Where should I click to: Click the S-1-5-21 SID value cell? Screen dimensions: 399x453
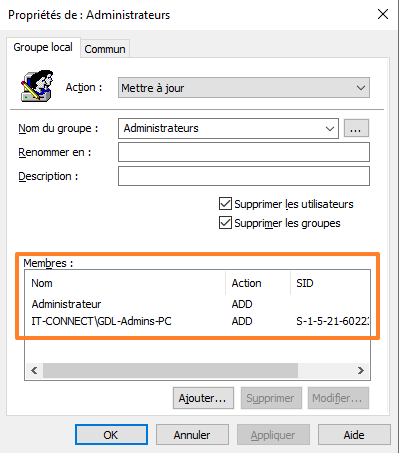click(x=332, y=321)
